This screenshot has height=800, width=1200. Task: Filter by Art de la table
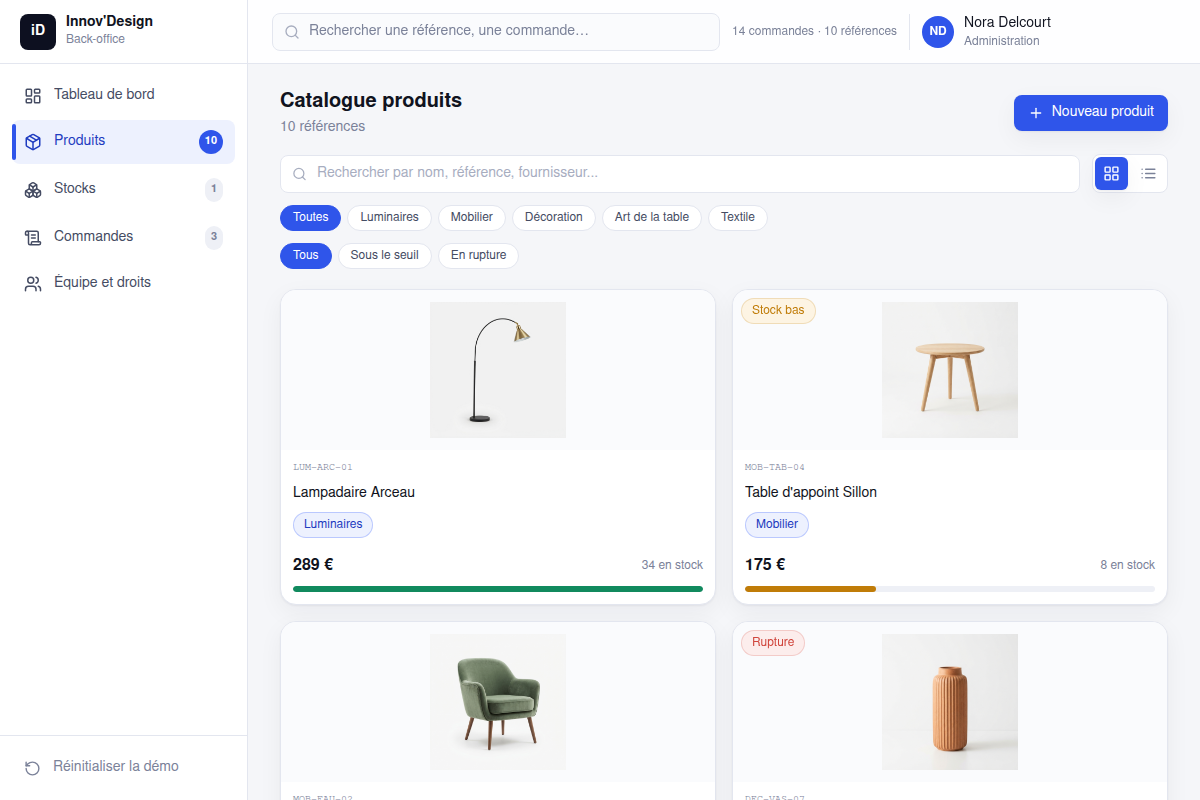click(x=652, y=217)
